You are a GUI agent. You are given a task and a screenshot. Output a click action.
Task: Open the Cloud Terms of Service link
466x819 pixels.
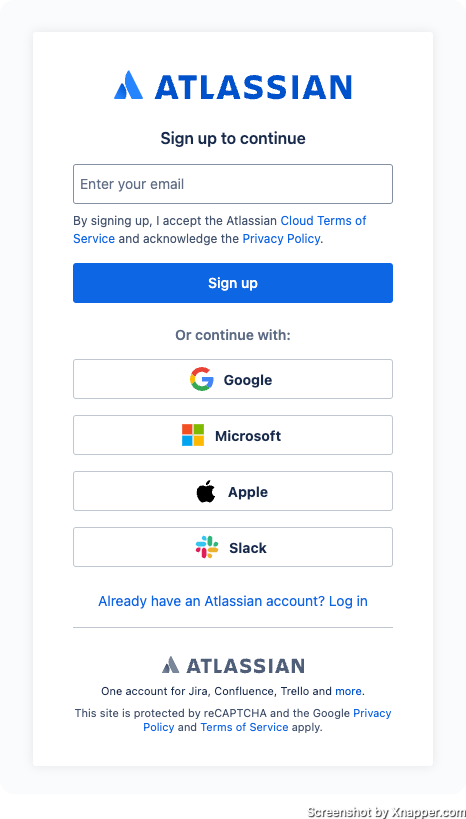(x=219, y=230)
